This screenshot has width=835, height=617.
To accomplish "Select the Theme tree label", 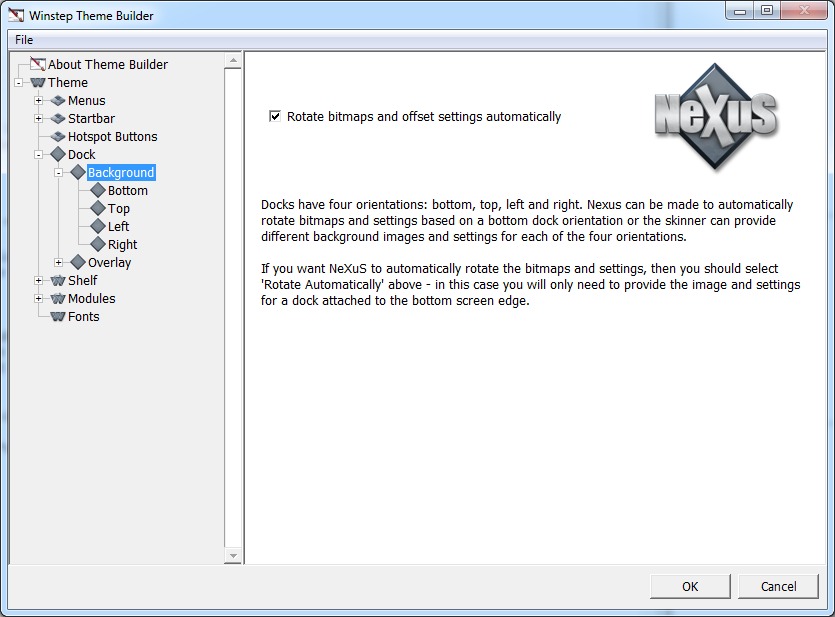I will 68,83.
